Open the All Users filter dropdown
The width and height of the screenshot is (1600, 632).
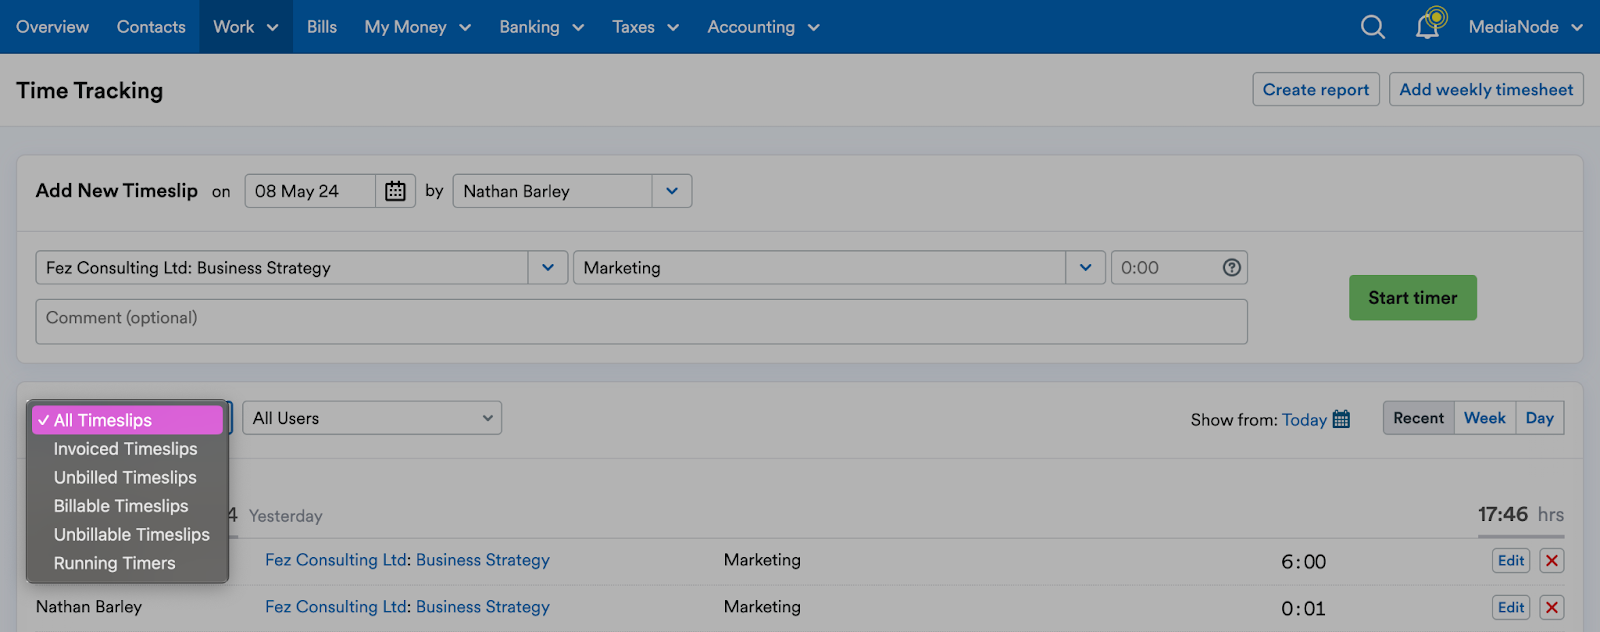[372, 418]
